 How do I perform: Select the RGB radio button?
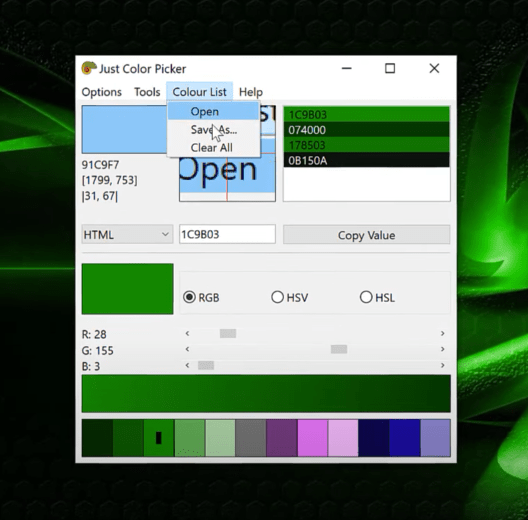pos(189,297)
